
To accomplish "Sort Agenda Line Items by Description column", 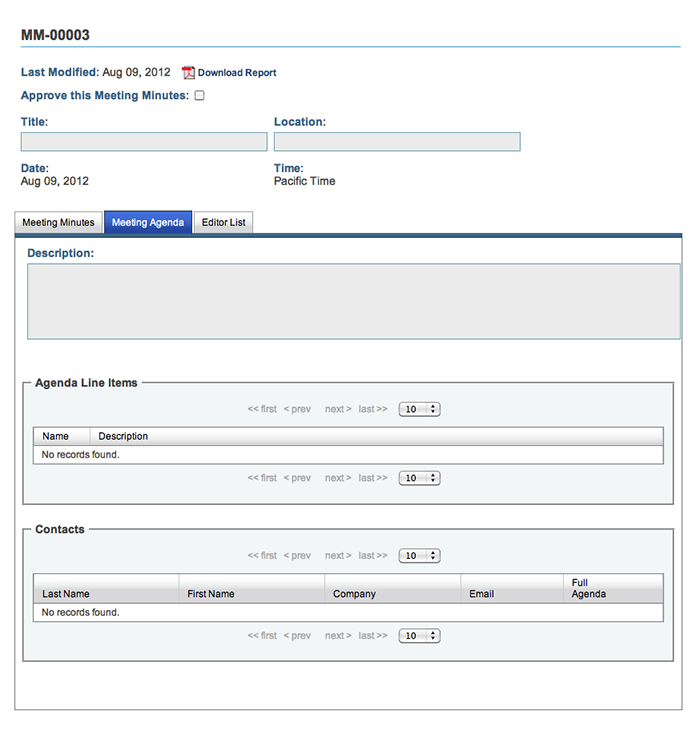I will pyautogui.click(x=376, y=436).
